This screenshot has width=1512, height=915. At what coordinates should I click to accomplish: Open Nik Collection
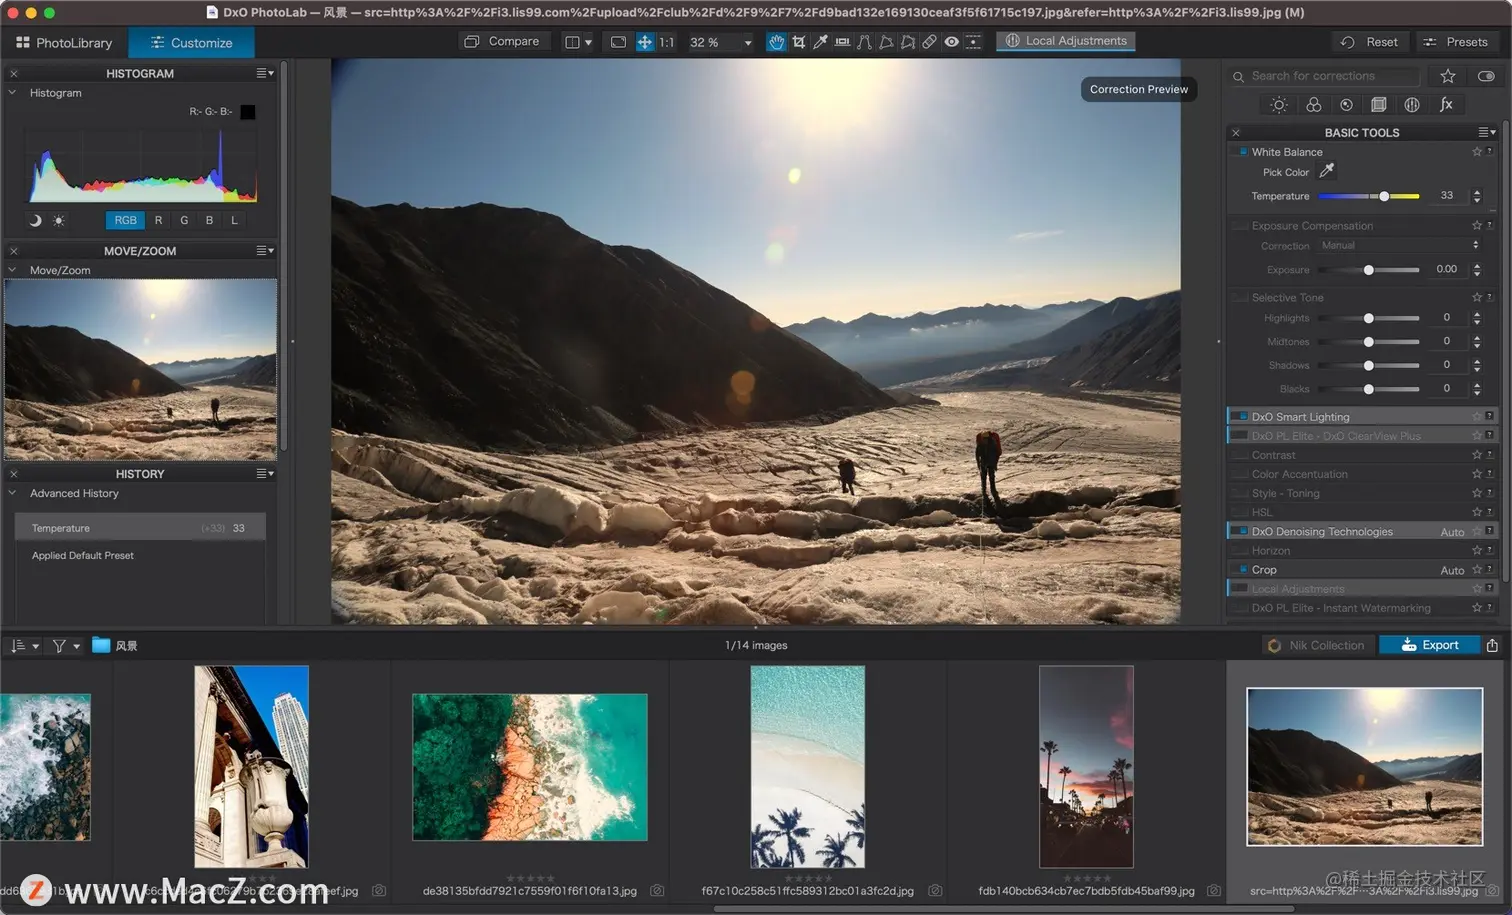(1317, 645)
